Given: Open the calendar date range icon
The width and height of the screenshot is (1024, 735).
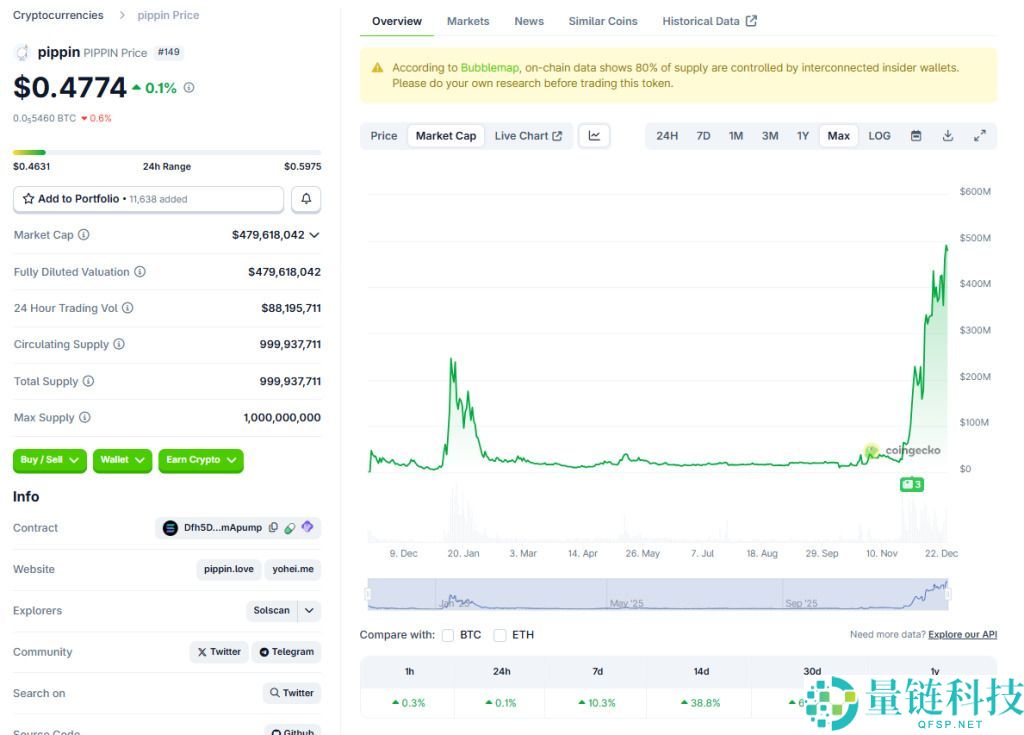Looking at the screenshot, I should (x=916, y=136).
